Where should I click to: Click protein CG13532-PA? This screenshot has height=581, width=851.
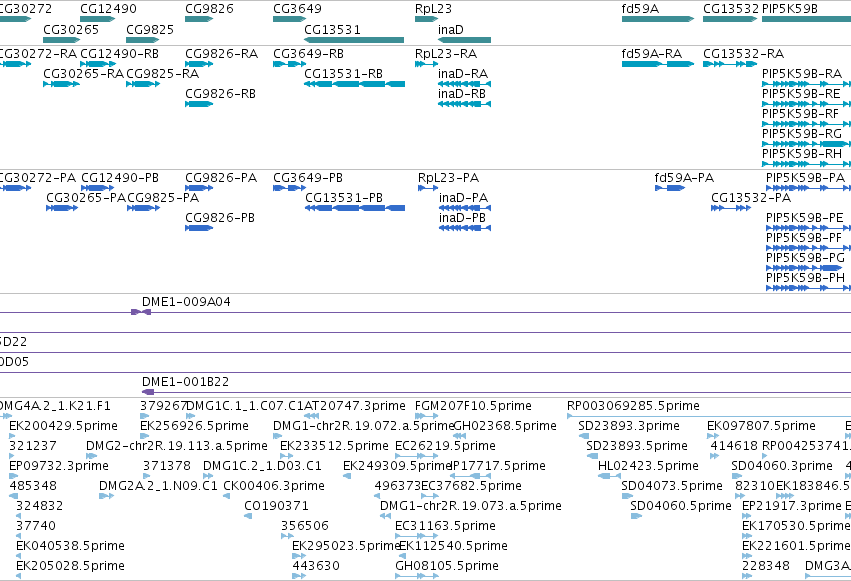pyautogui.click(x=731, y=208)
